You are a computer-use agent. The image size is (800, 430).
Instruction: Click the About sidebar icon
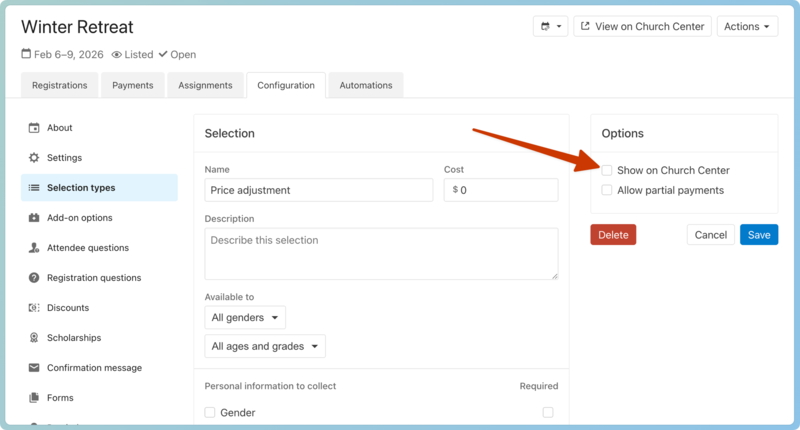(34, 128)
